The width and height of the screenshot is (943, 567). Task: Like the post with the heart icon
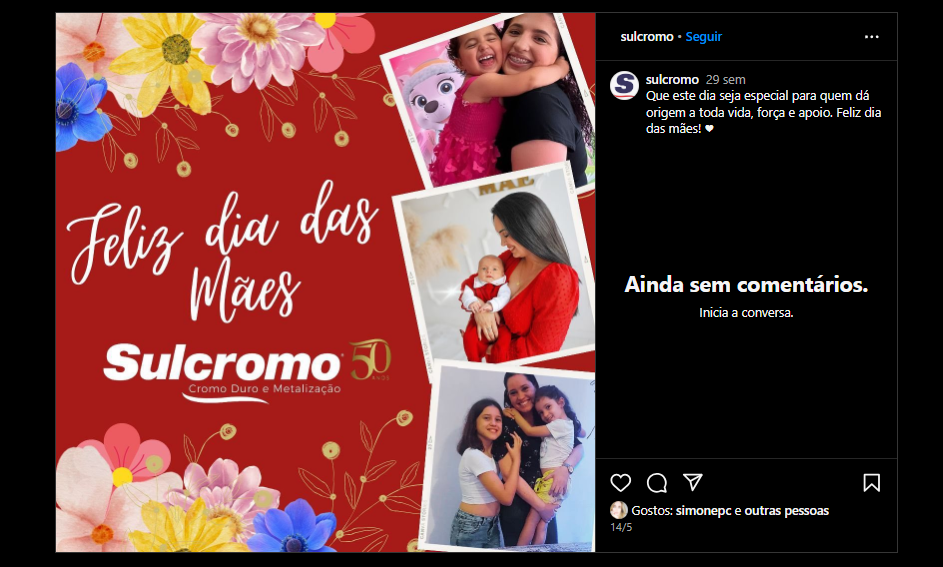tap(621, 482)
